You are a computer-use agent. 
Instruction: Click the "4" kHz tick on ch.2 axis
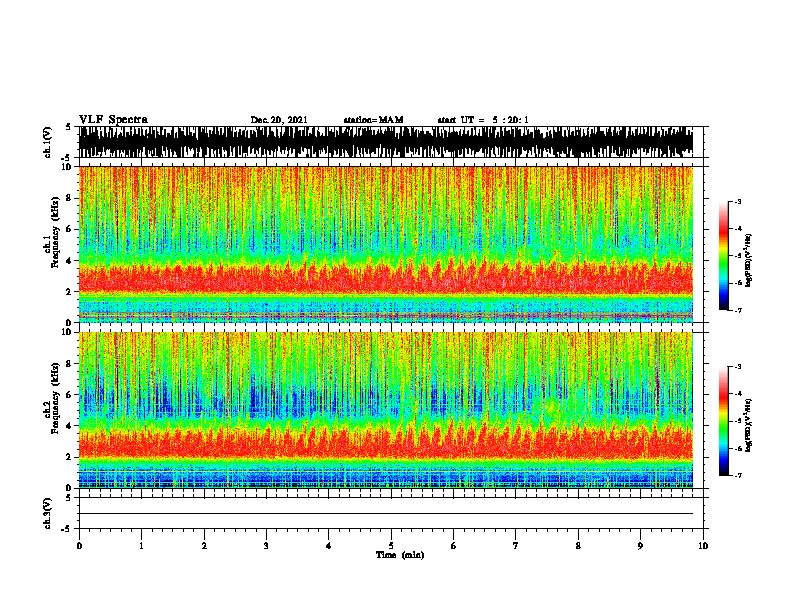(69, 426)
